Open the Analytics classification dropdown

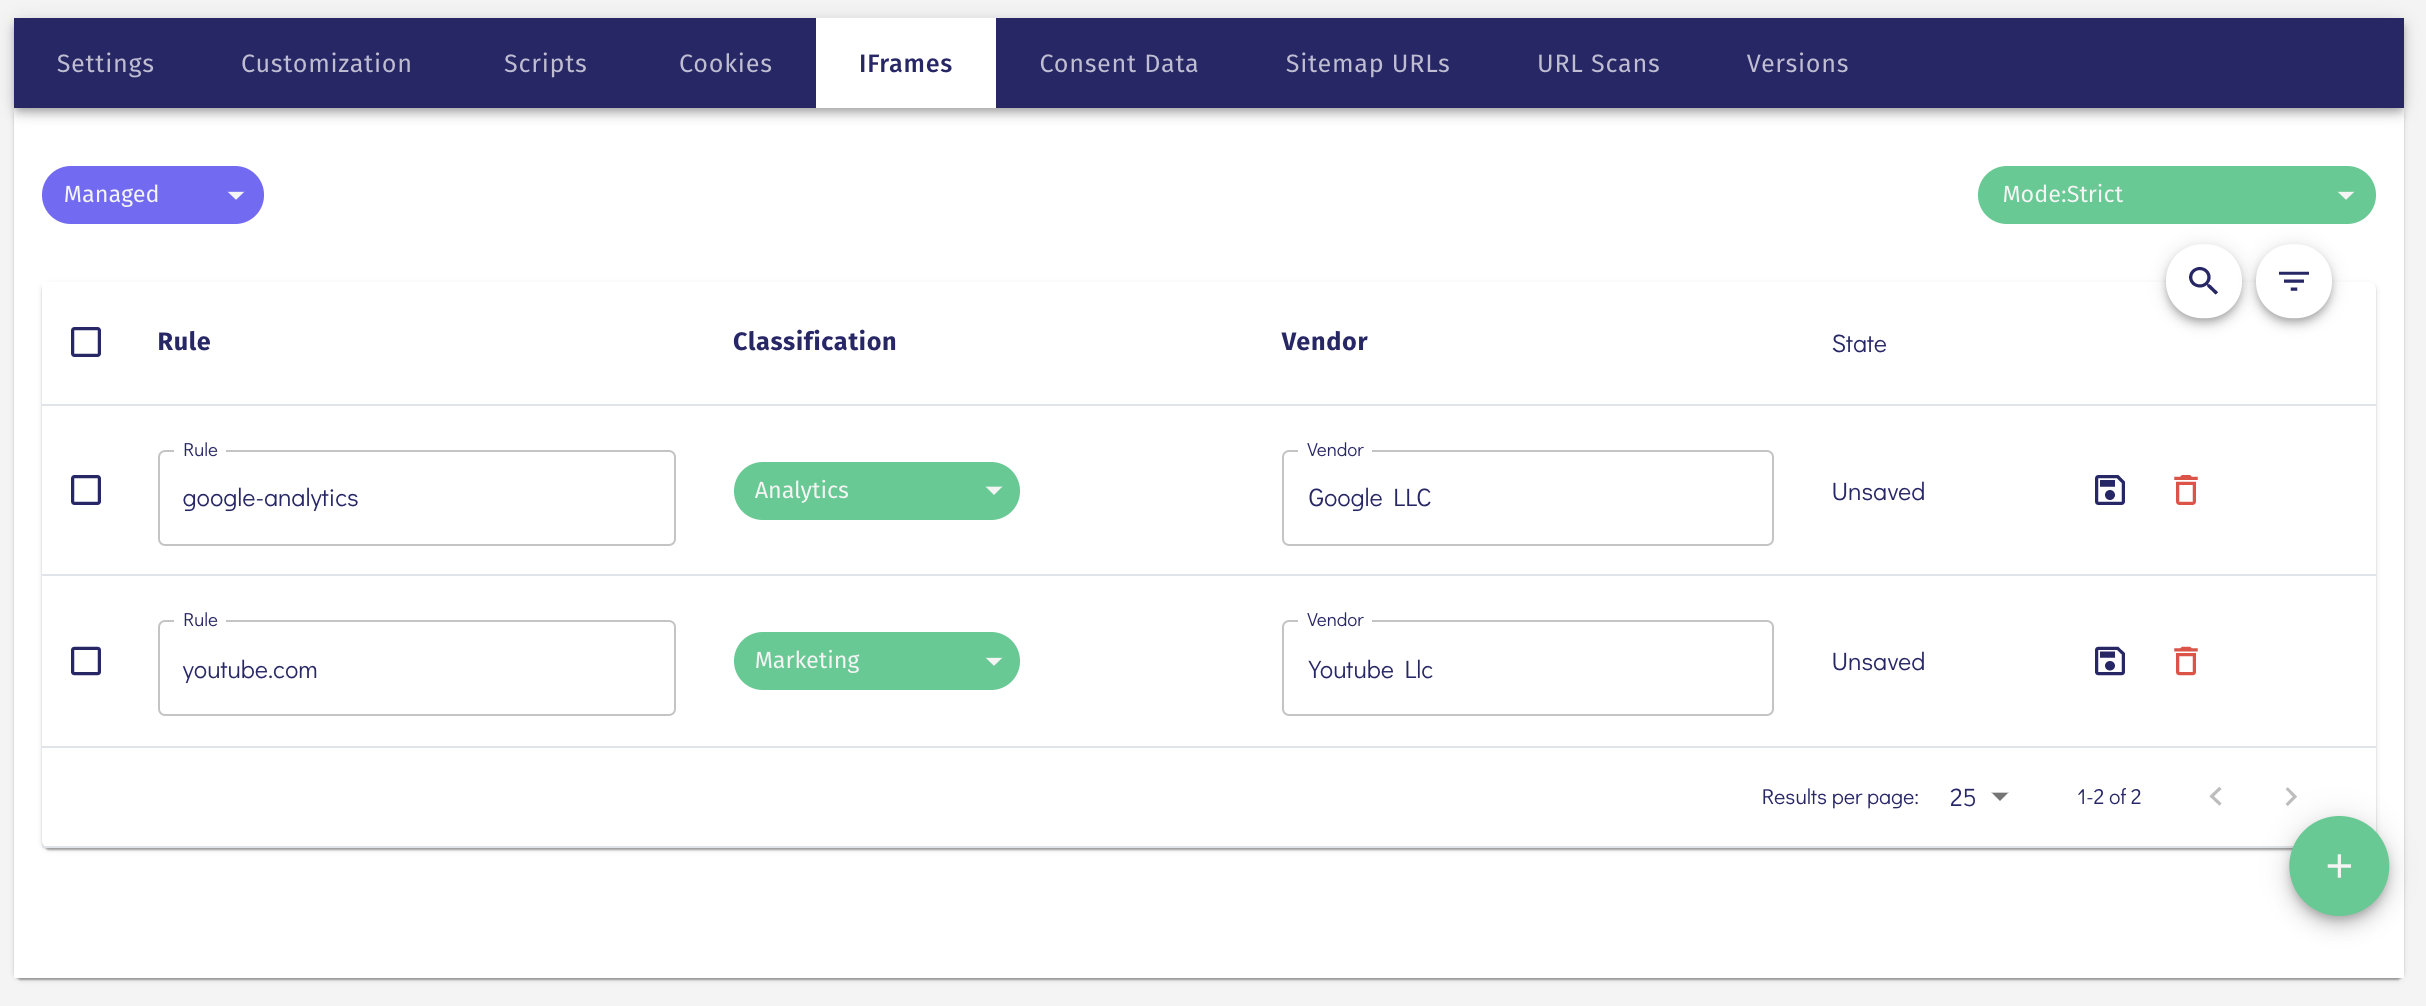[x=876, y=490]
